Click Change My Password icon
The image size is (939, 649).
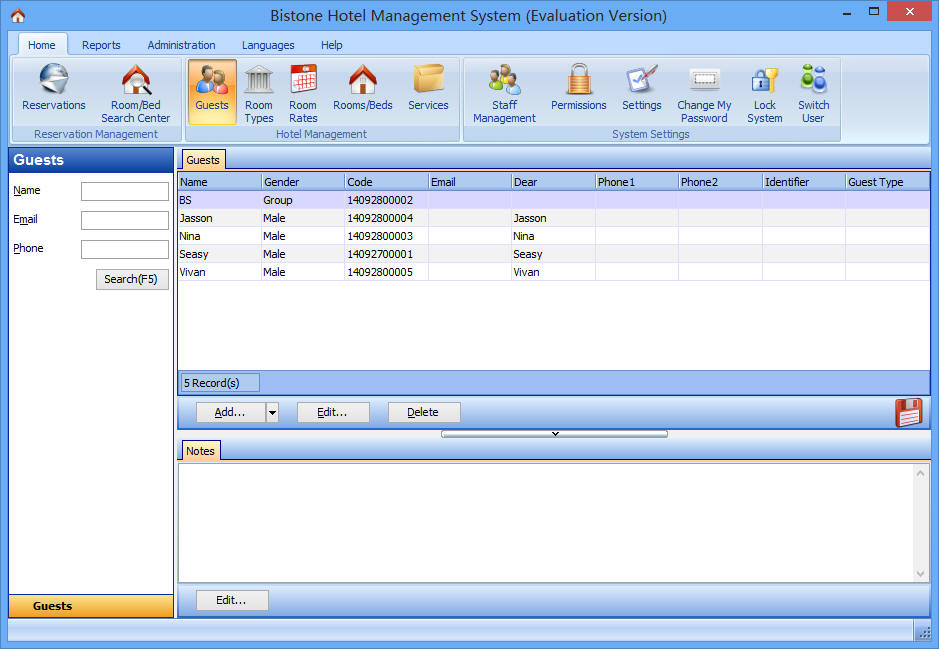click(704, 93)
